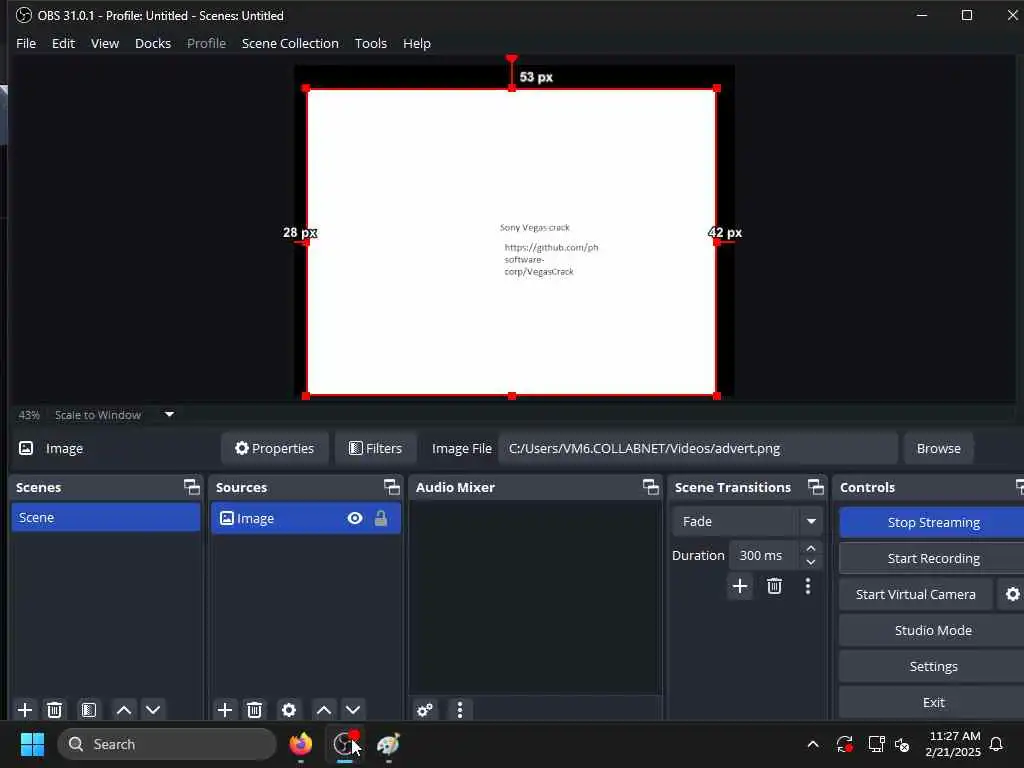The image size is (1024, 768).
Task: Open the Windows Start menu
Action: tap(32, 744)
